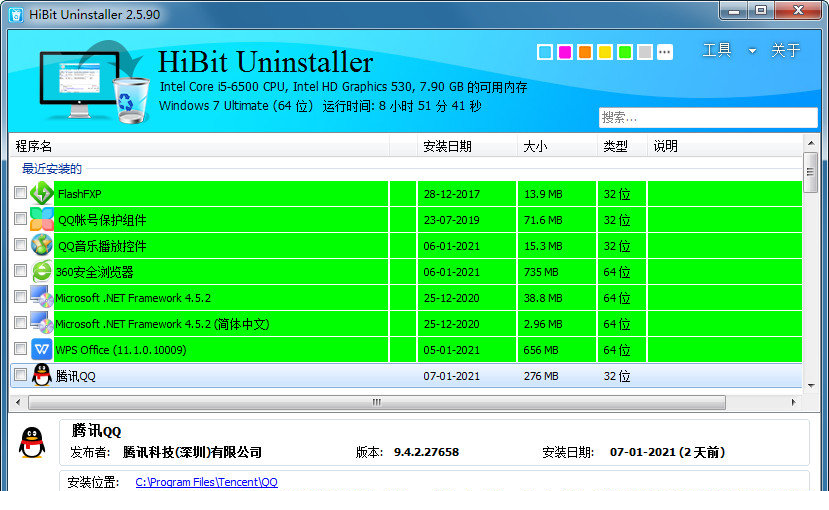Open the 工具 menu
The image size is (829, 510).
tap(717, 50)
